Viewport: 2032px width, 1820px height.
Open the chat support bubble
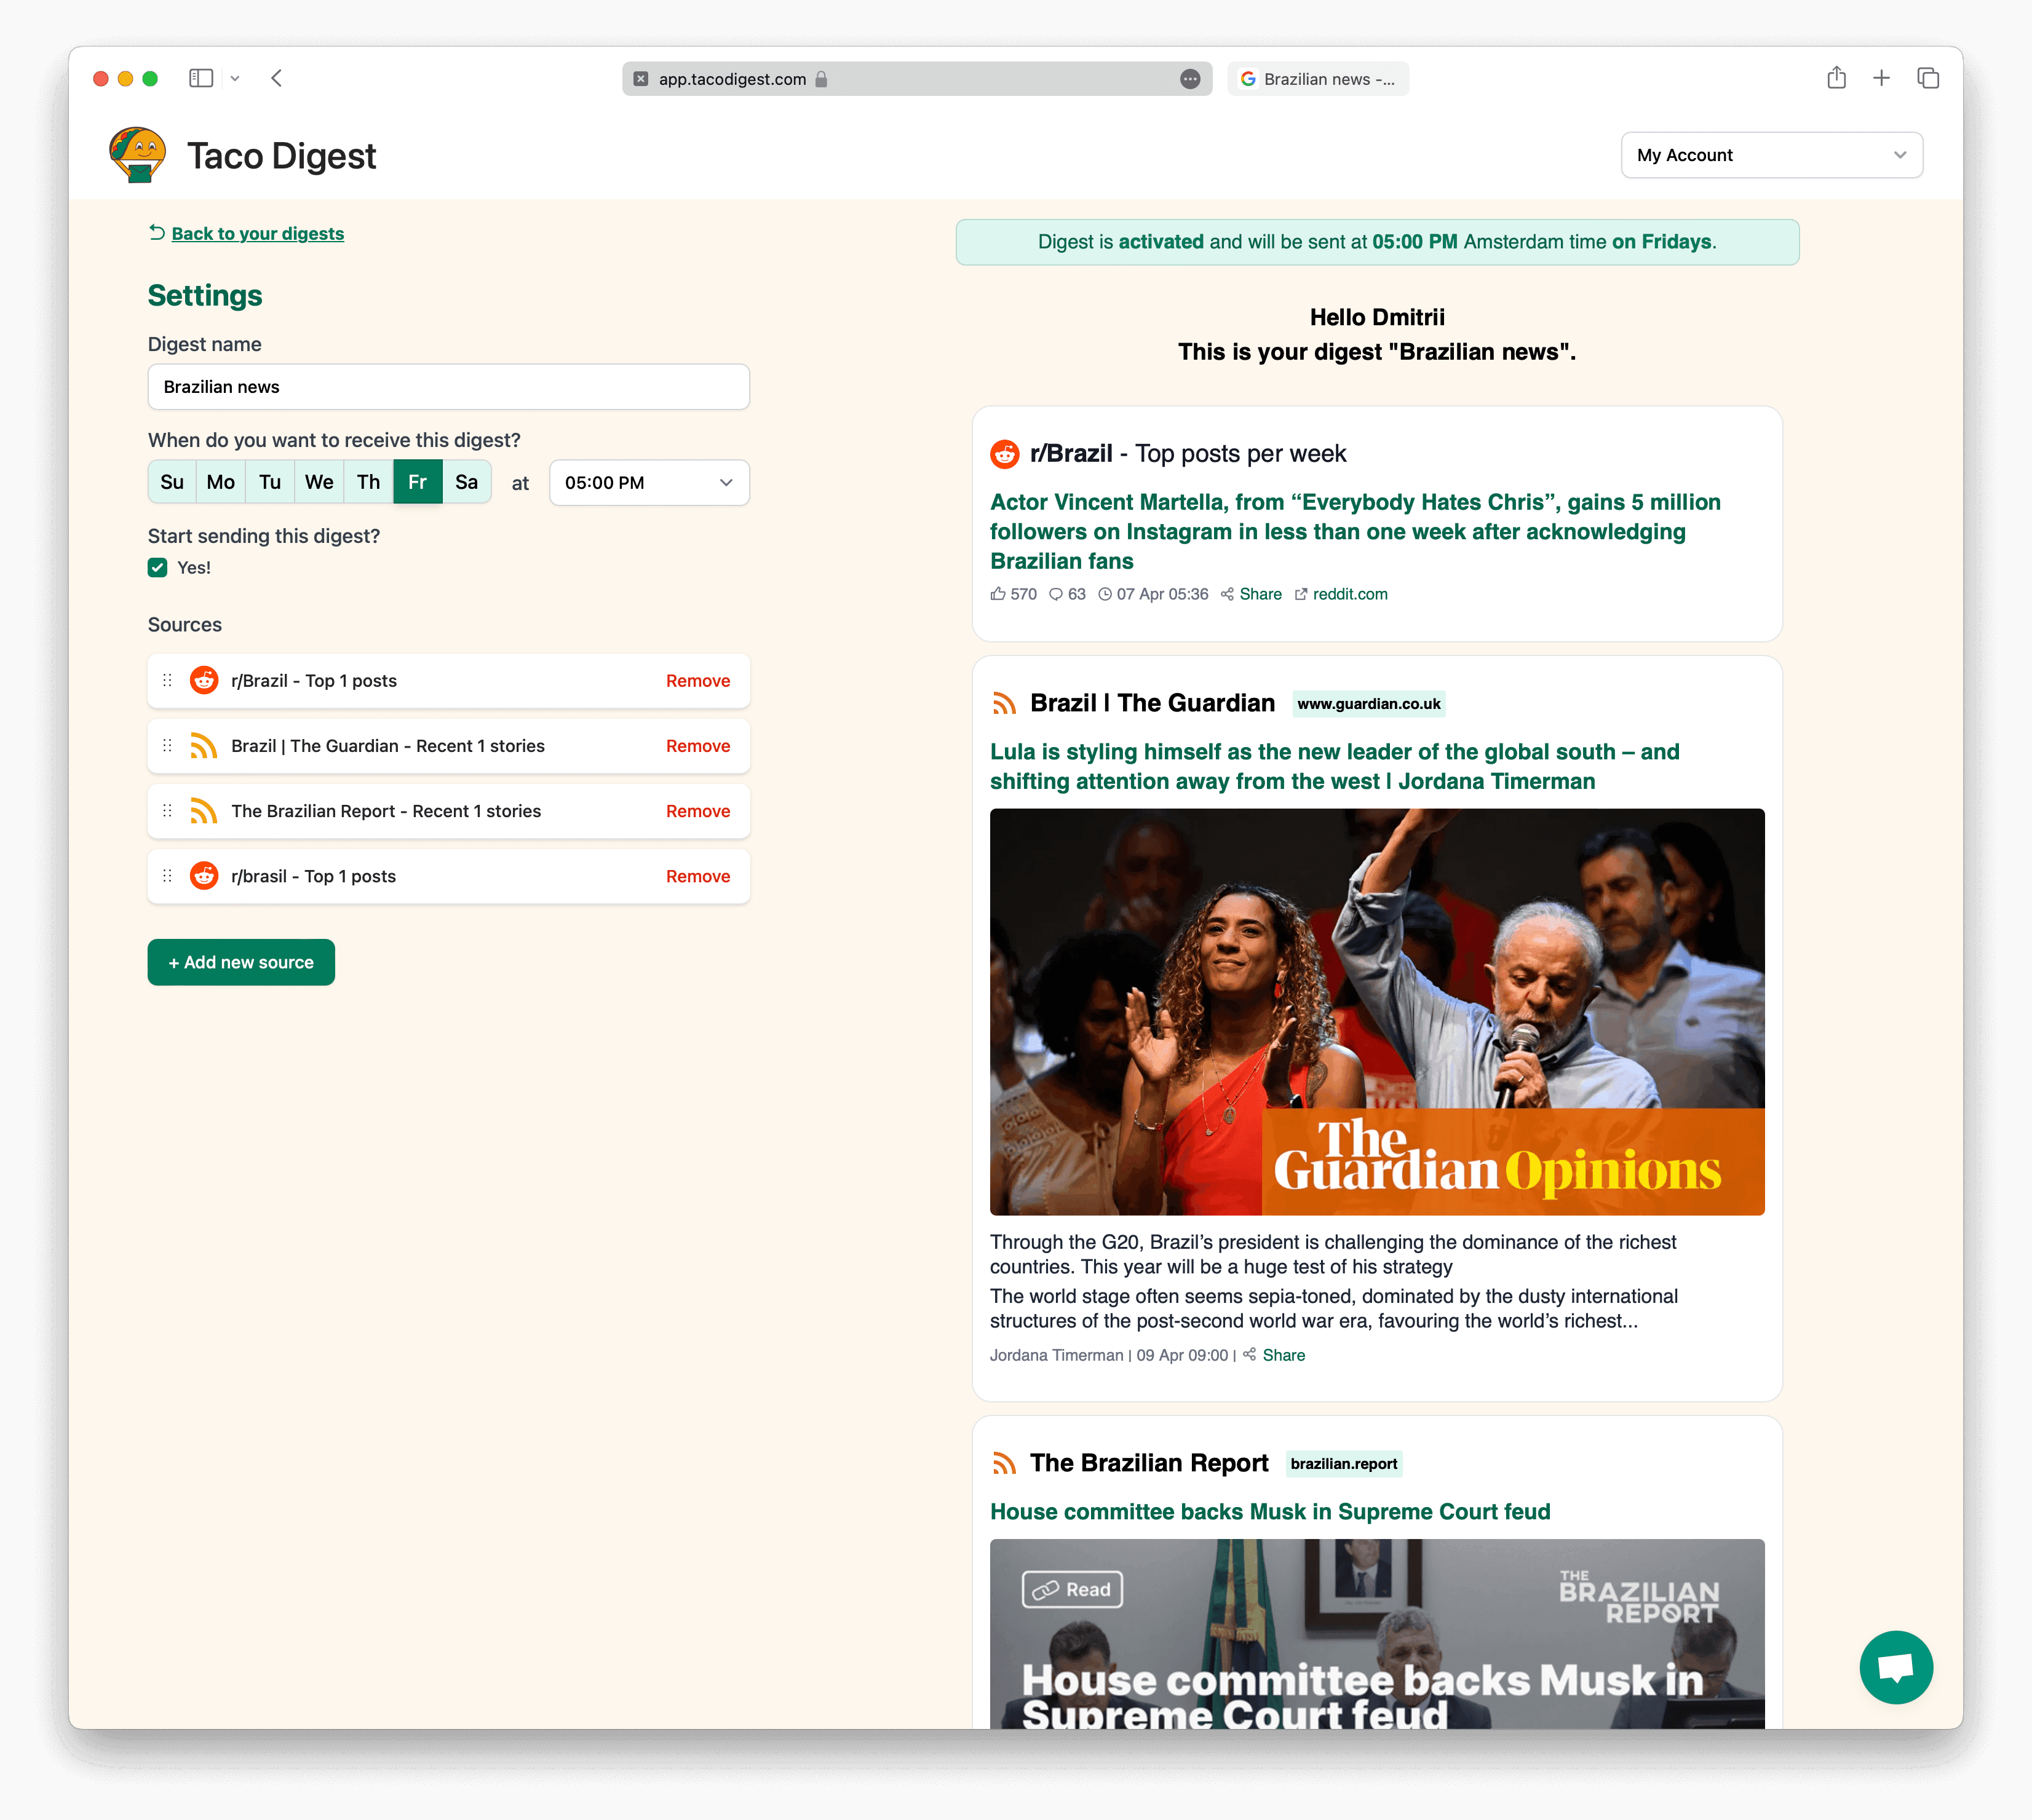click(x=1895, y=1667)
